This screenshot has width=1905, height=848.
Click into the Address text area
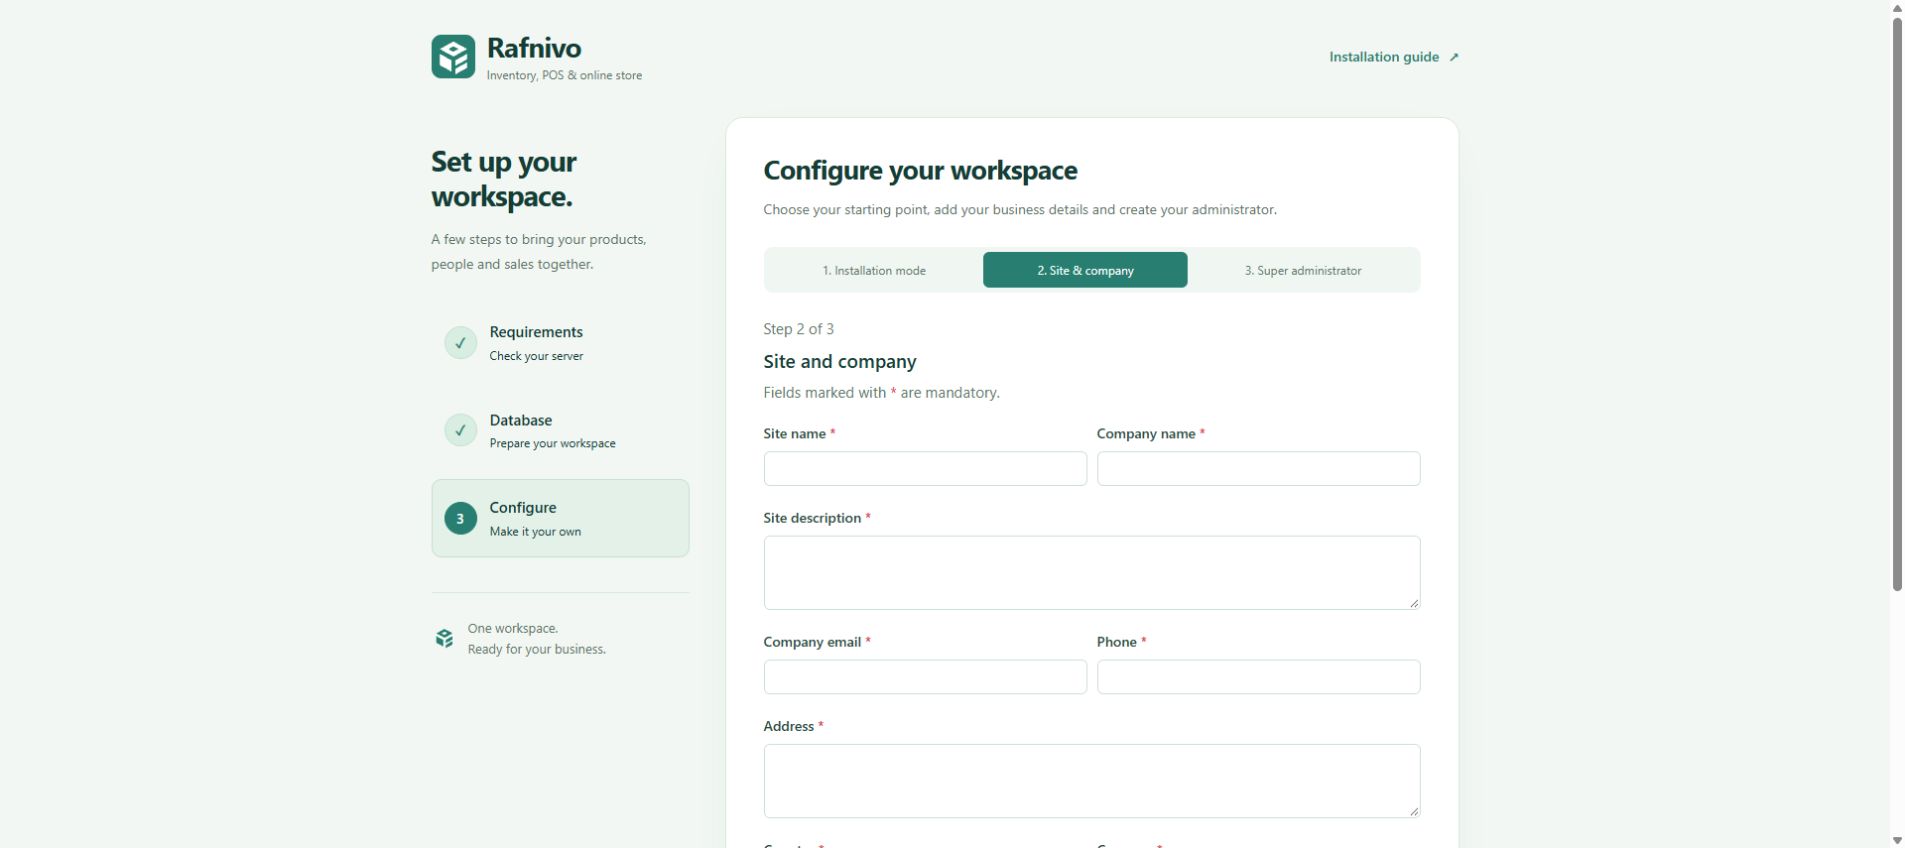click(x=1092, y=781)
